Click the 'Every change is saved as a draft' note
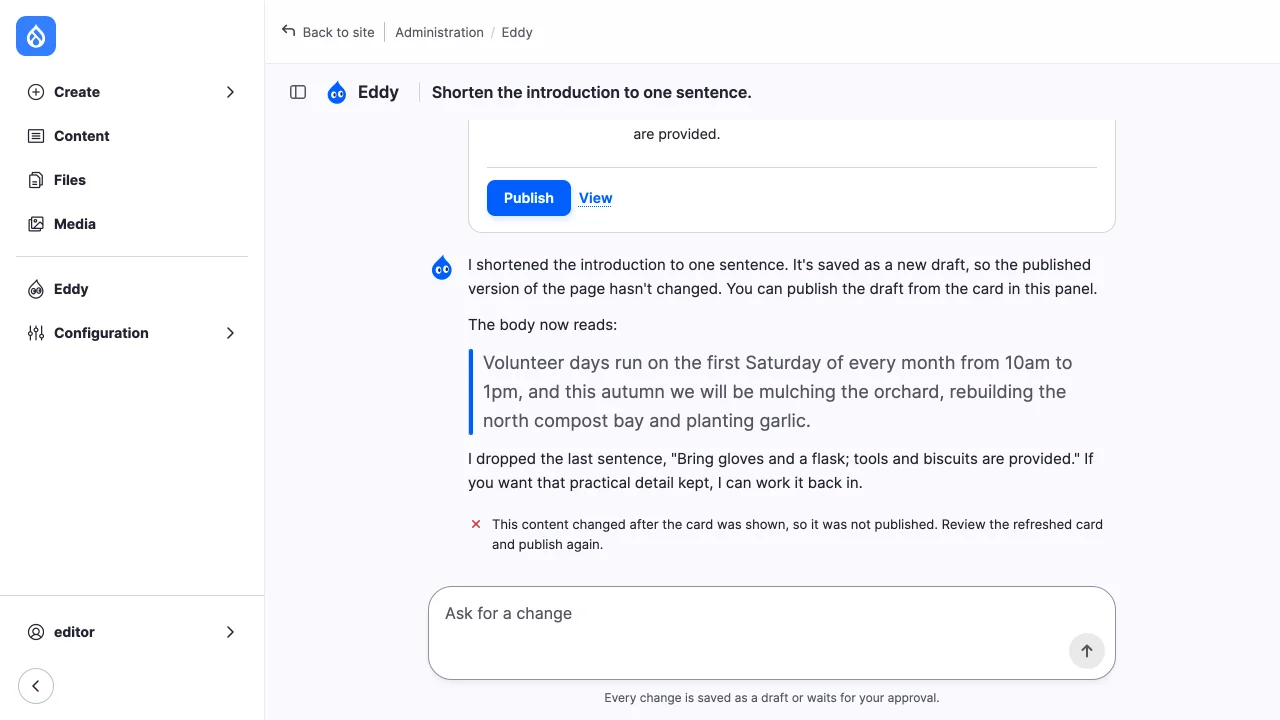 [x=772, y=698]
